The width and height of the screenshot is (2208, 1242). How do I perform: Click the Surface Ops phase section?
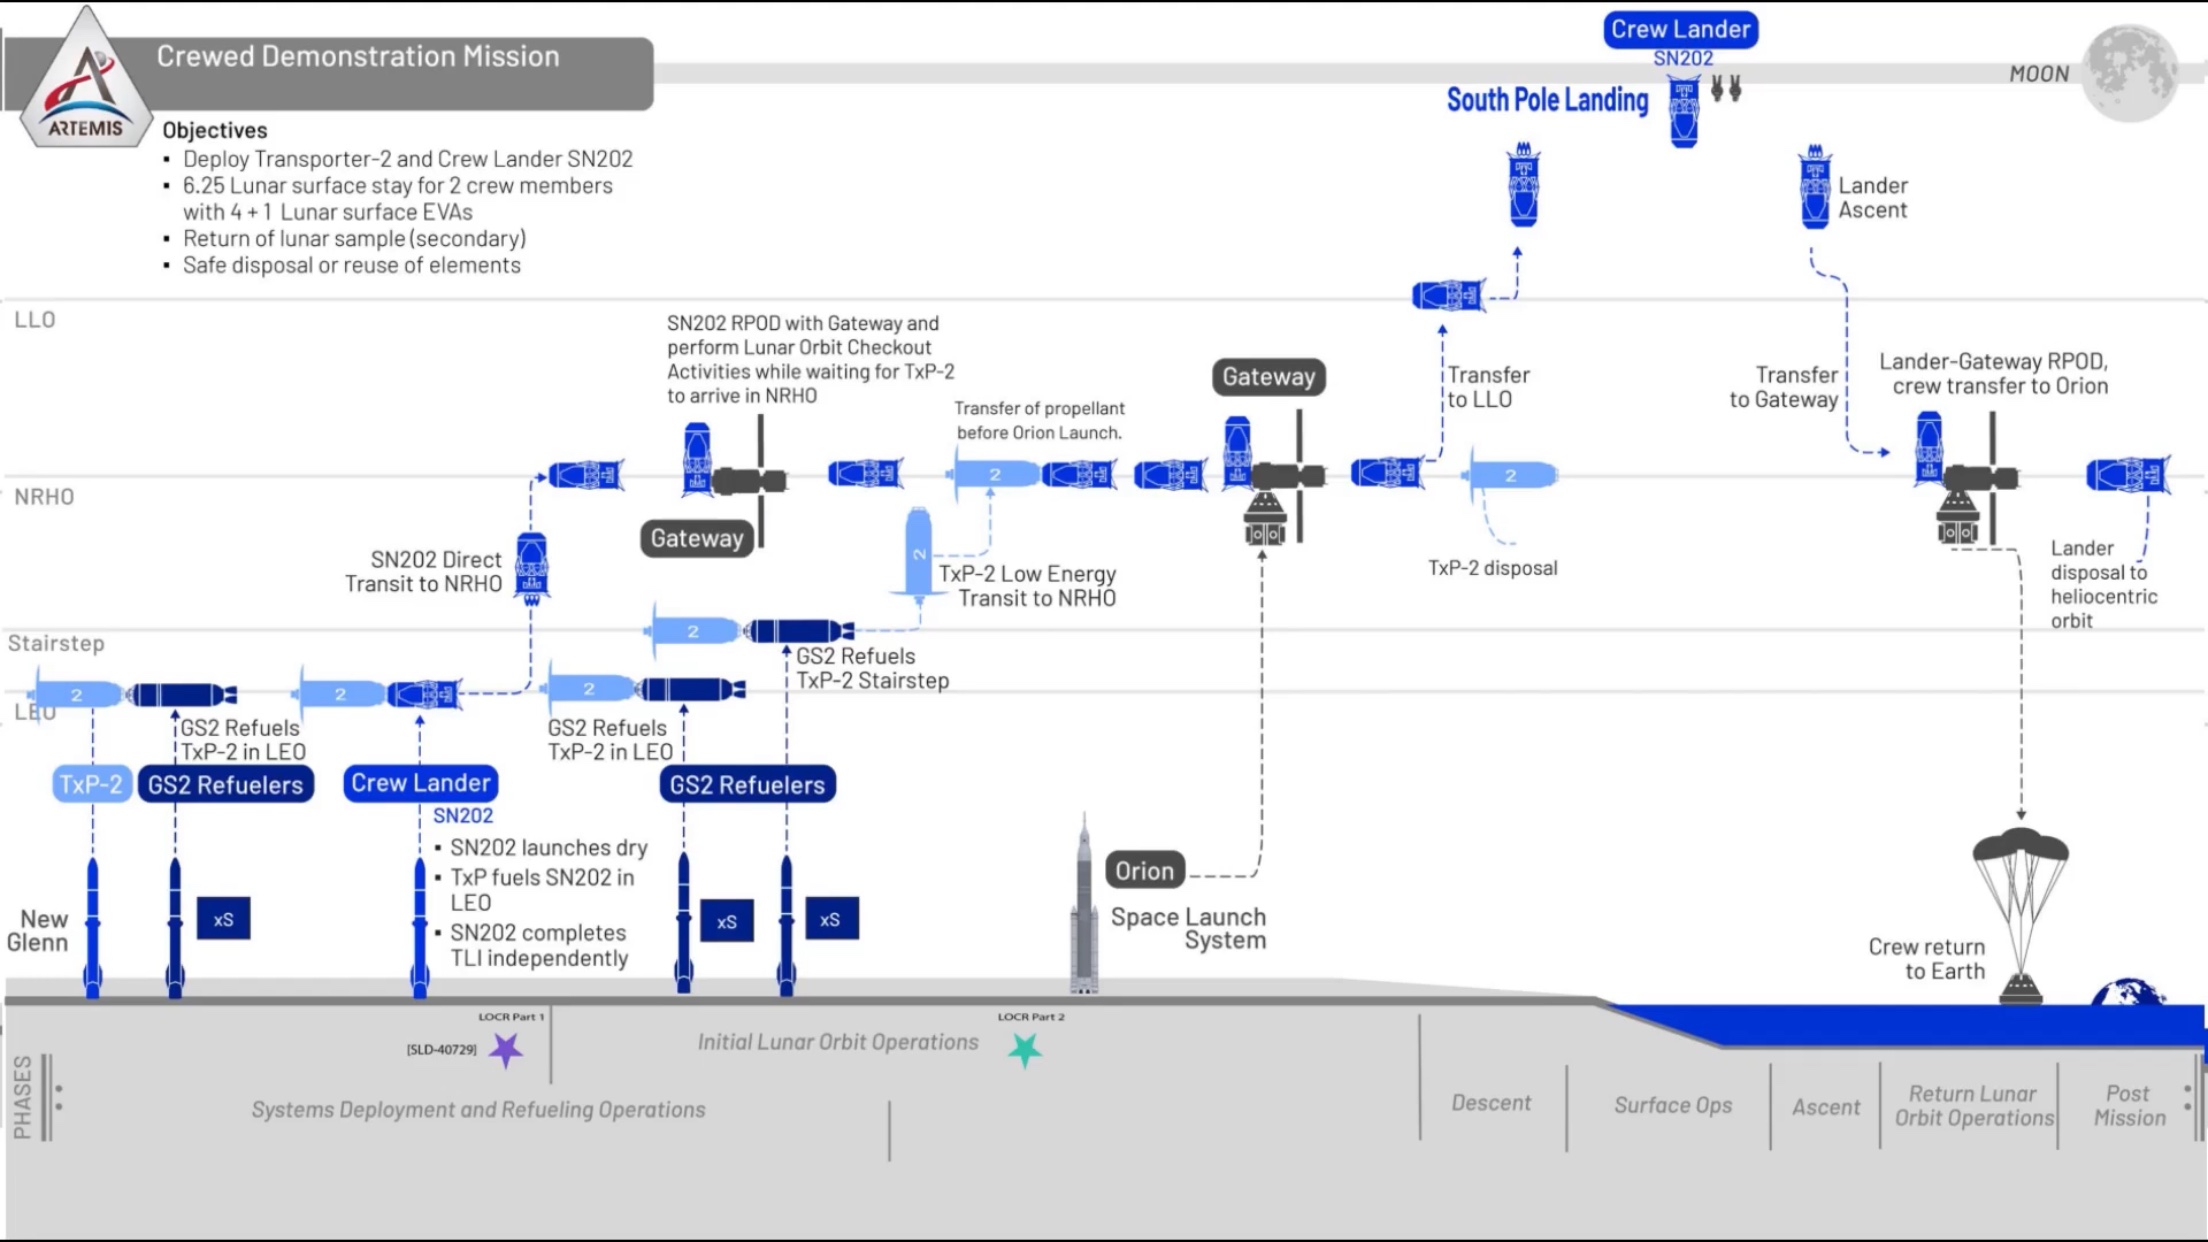coord(1672,1105)
